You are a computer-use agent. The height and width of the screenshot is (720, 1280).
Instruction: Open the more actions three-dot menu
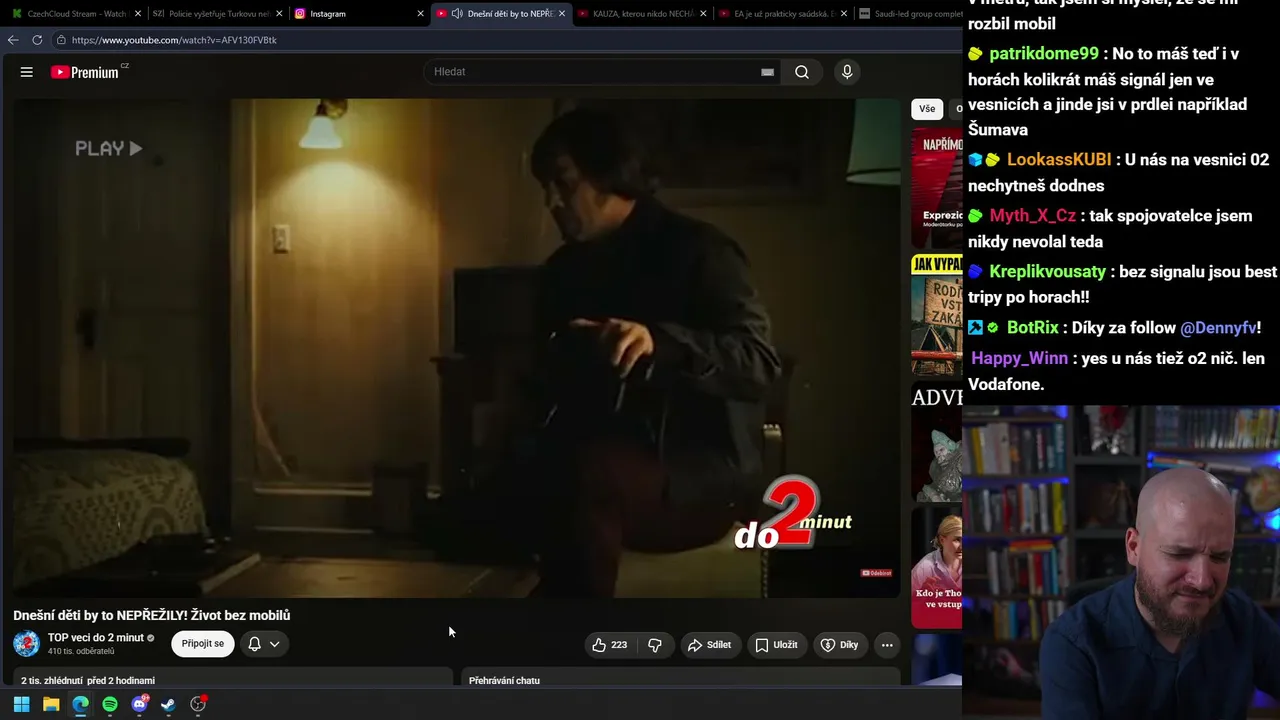tap(887, 645)
